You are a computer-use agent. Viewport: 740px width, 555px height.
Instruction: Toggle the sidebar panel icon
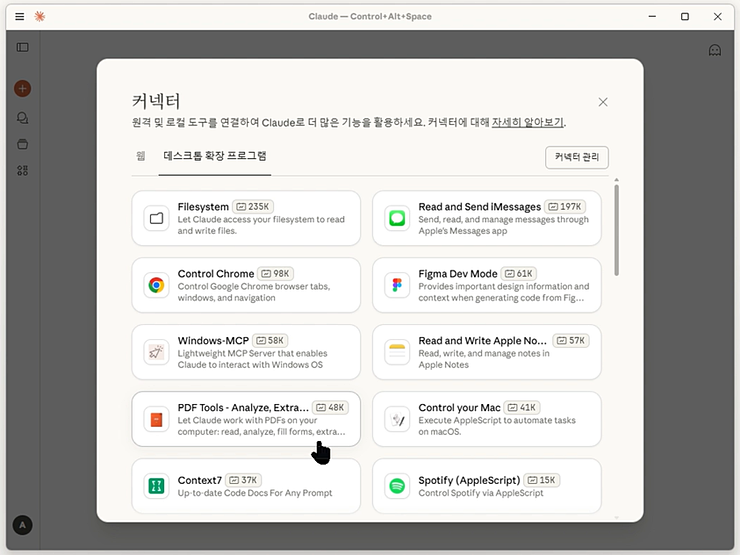point(22,47)
